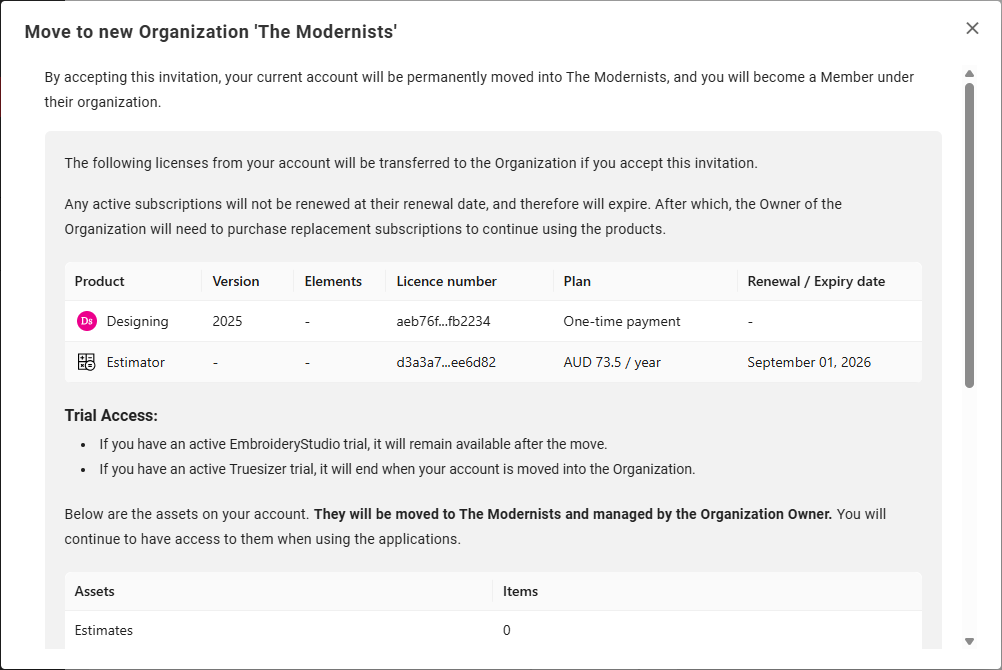
Task: Click the Estimator product name
Action: 136,362
